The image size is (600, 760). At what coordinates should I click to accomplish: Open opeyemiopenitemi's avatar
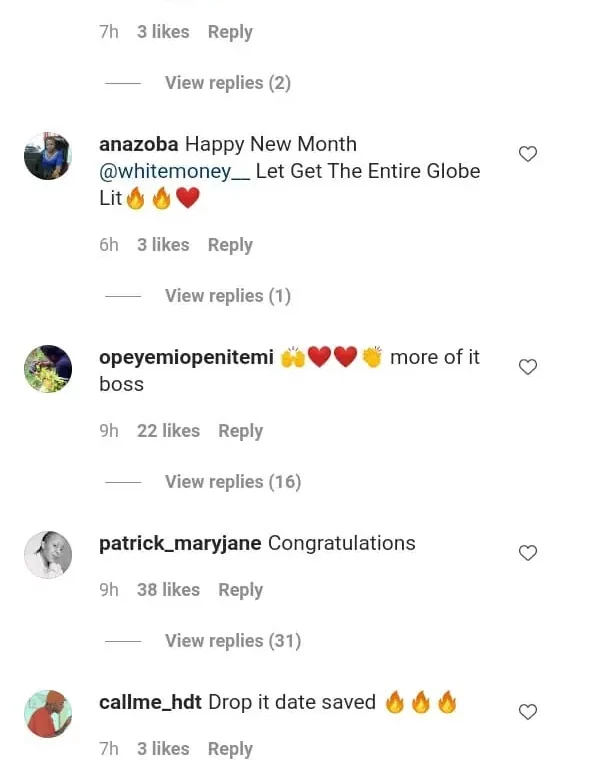48,369
